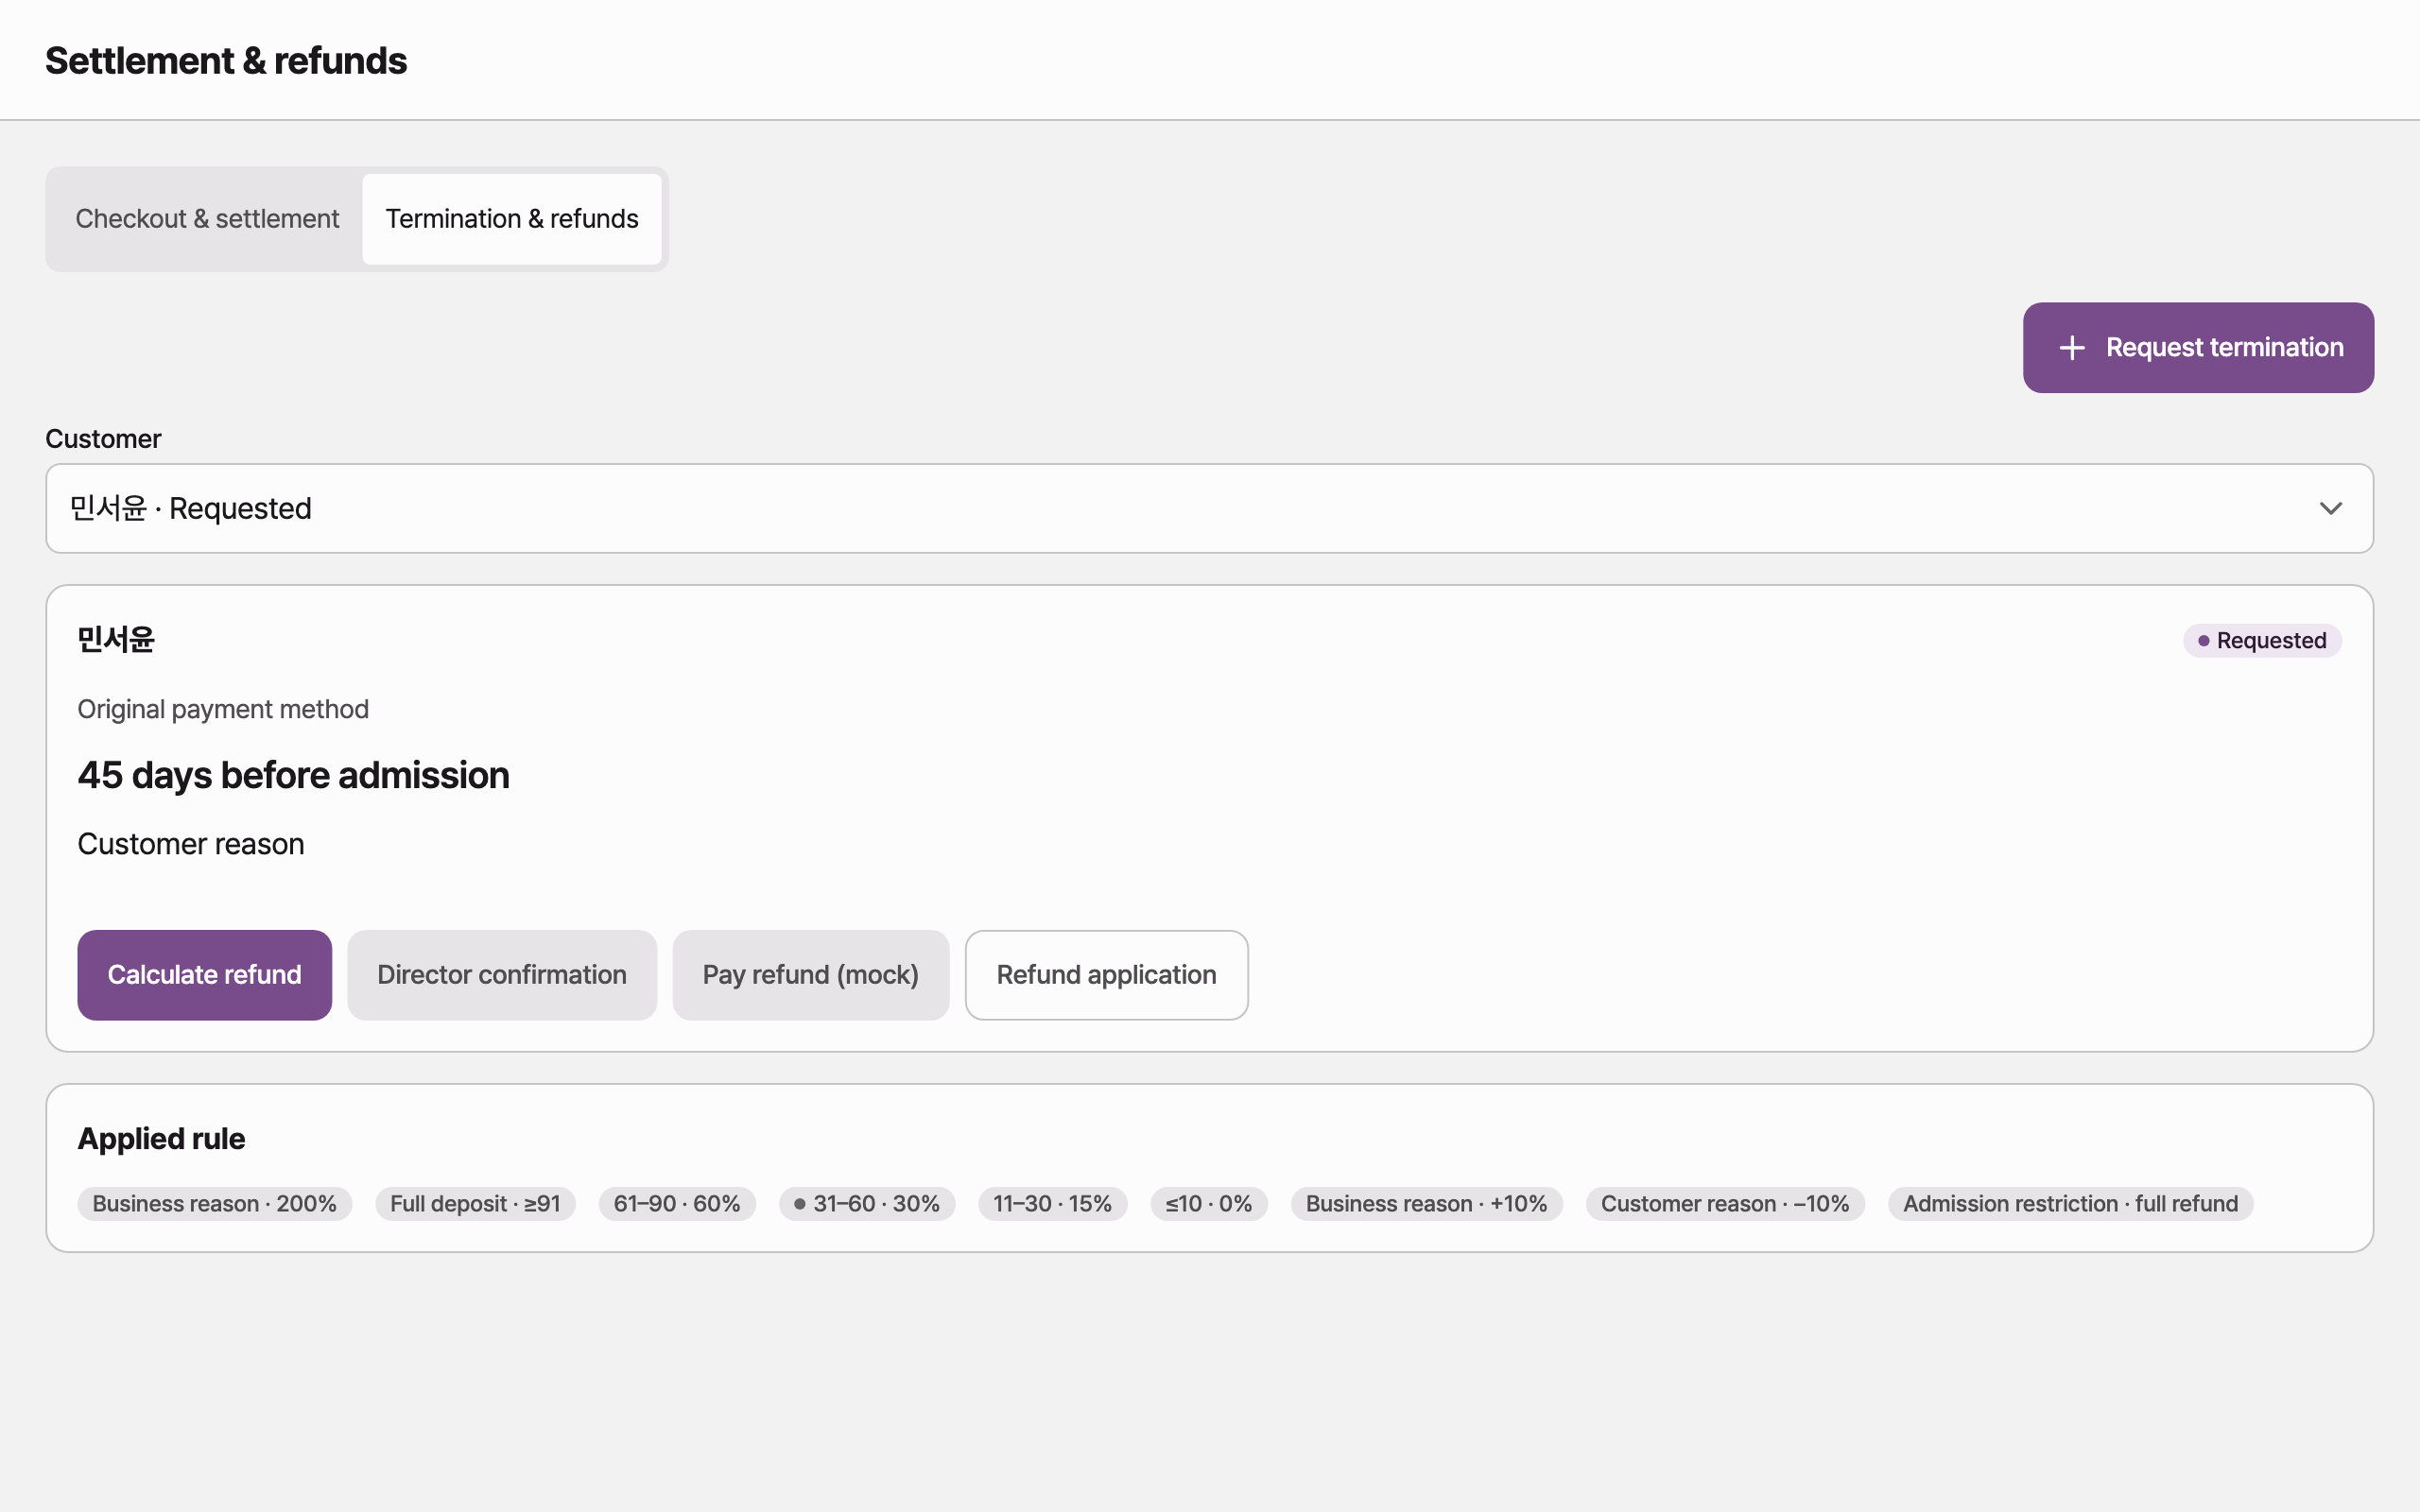This screenshot has width=2420, height=1512.
Task: Click the 11–30 · 15% rule chip
Action: coord(1052,1203)
